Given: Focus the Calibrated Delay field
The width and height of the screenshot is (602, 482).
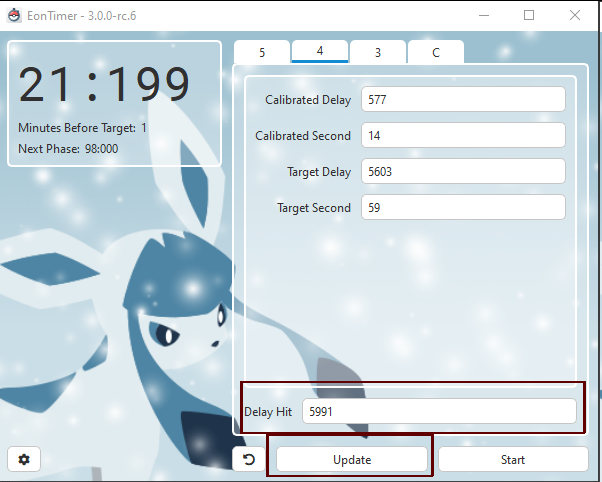Looking at the screenshot, I should tap(463, 99).
